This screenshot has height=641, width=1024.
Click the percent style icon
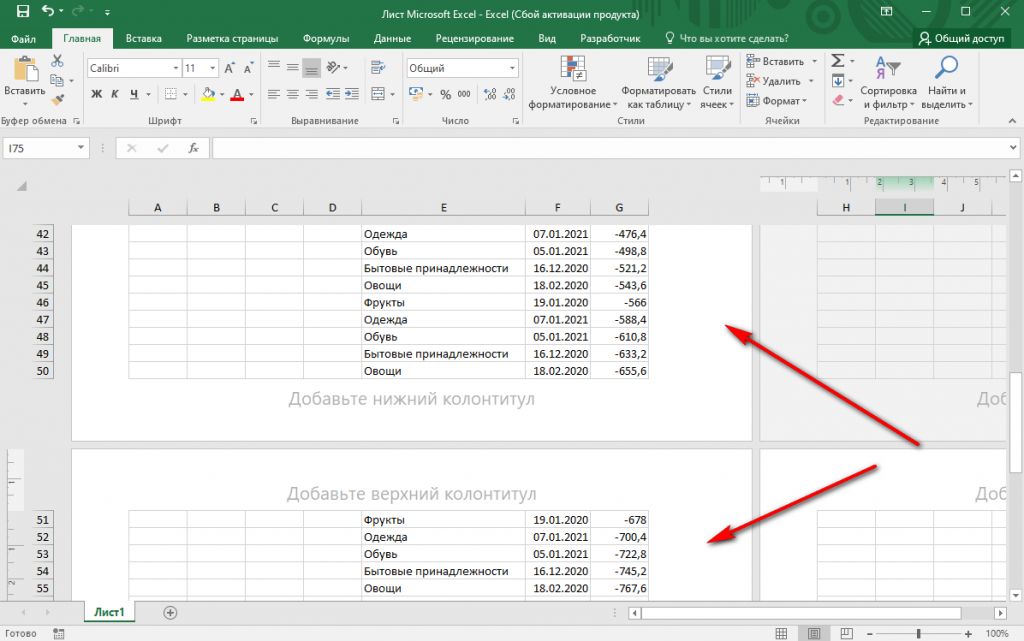click(x=445, y=94)
